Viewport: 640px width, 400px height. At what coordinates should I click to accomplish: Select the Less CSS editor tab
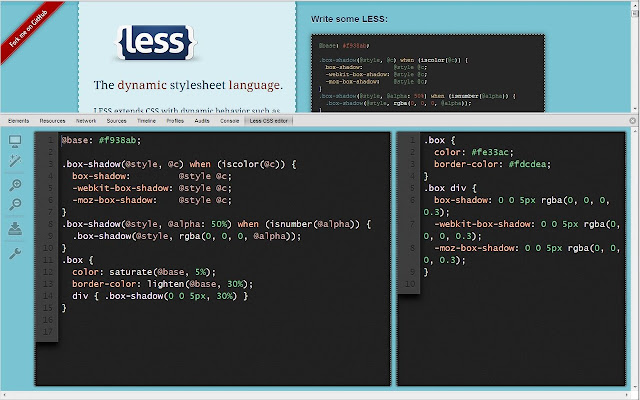269,121
